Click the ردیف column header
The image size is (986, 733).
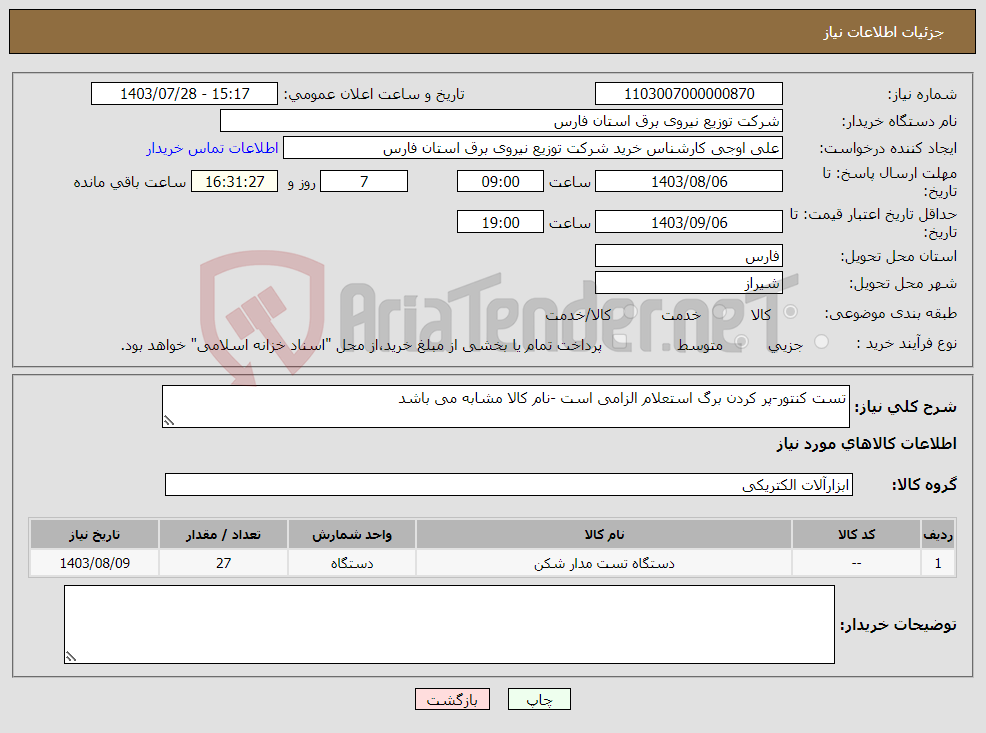[x=938, y=534]
